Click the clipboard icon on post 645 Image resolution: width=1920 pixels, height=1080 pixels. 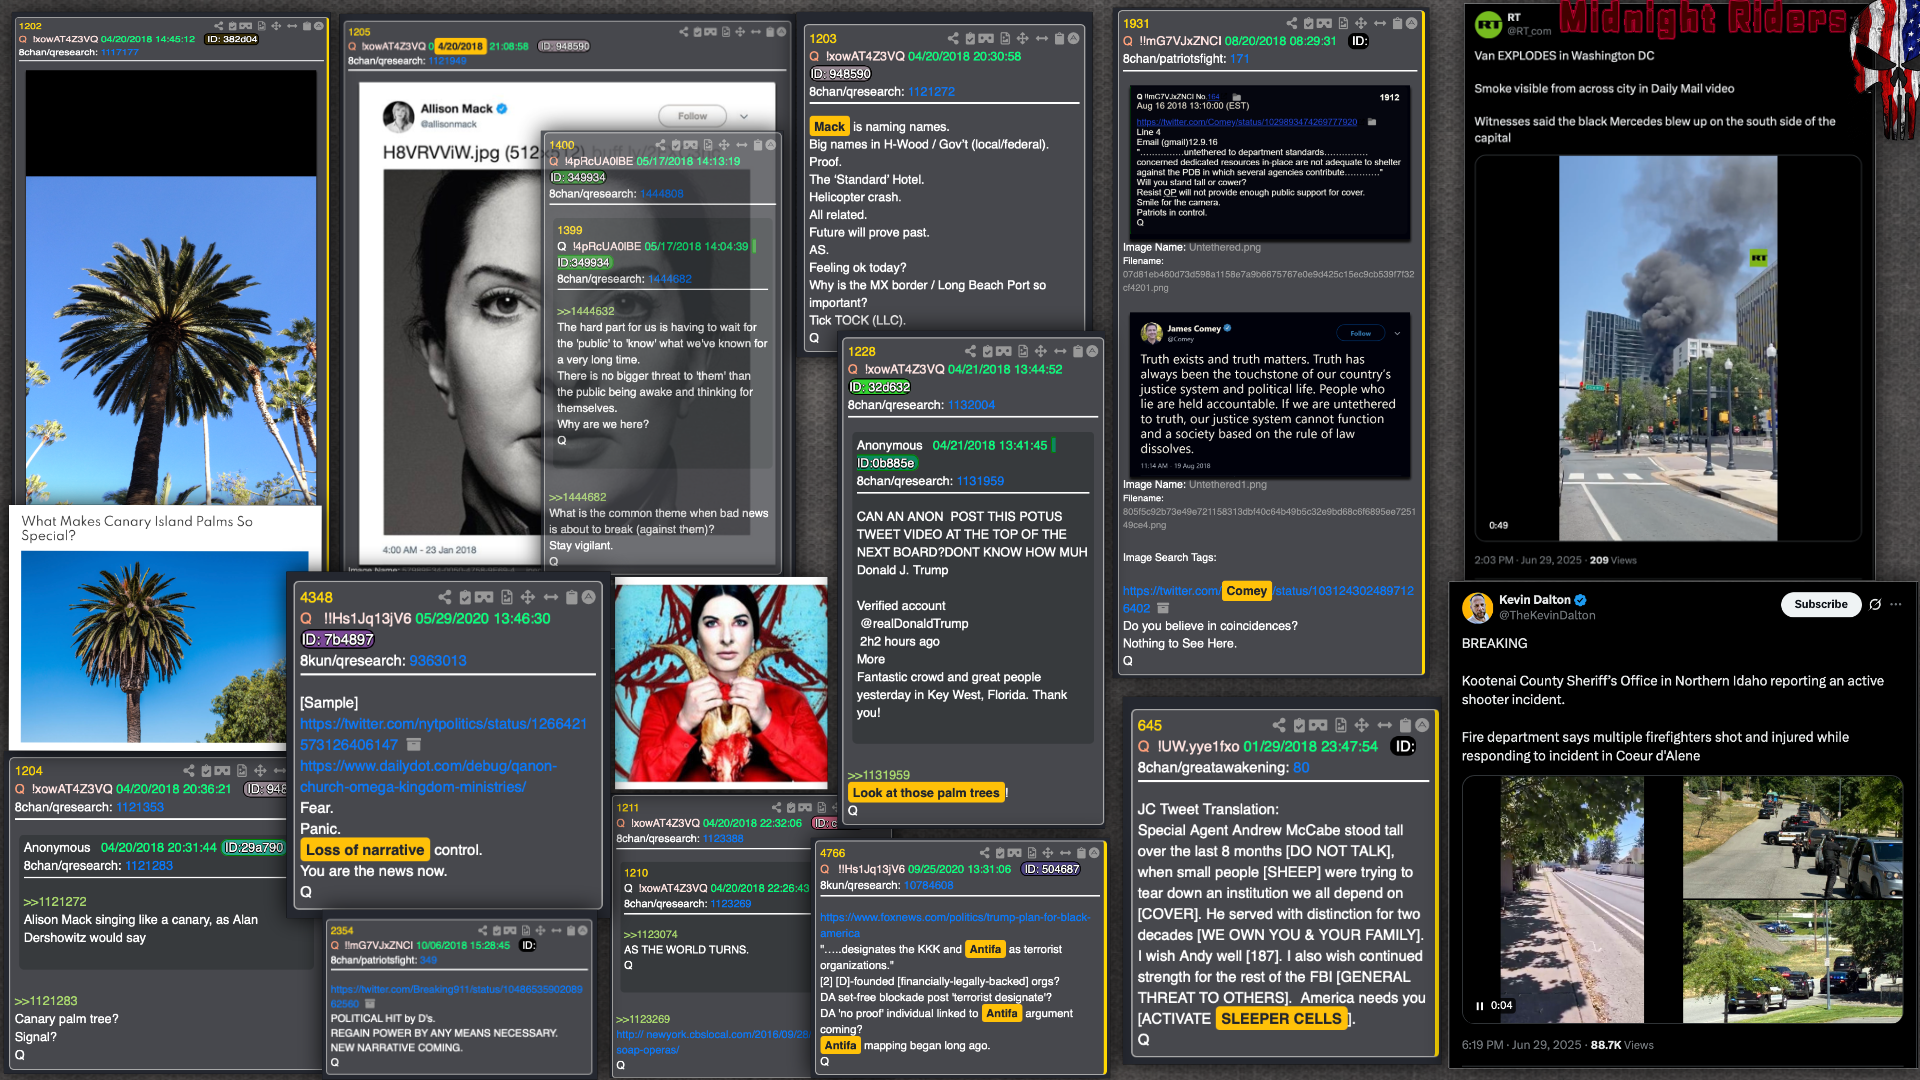click(x=1405, y=725)
